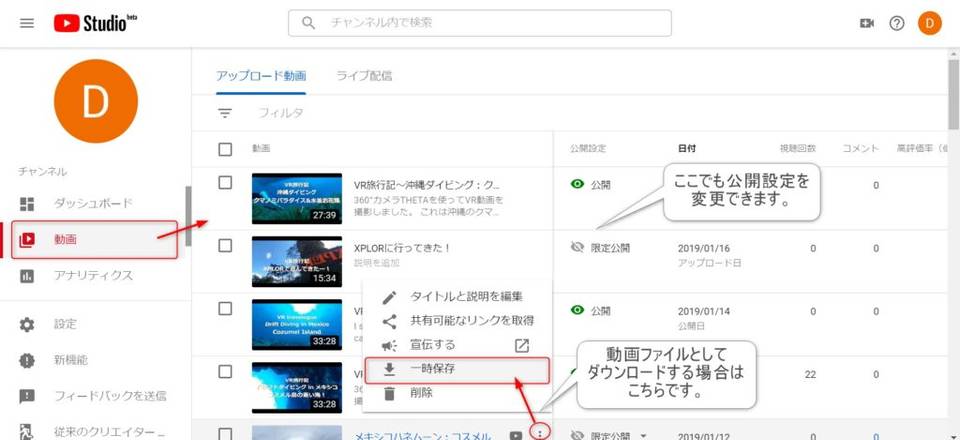Click the three-dot options icon on bottom row
The height and width of the screenshot is (440, 960).
click(541, 434)
